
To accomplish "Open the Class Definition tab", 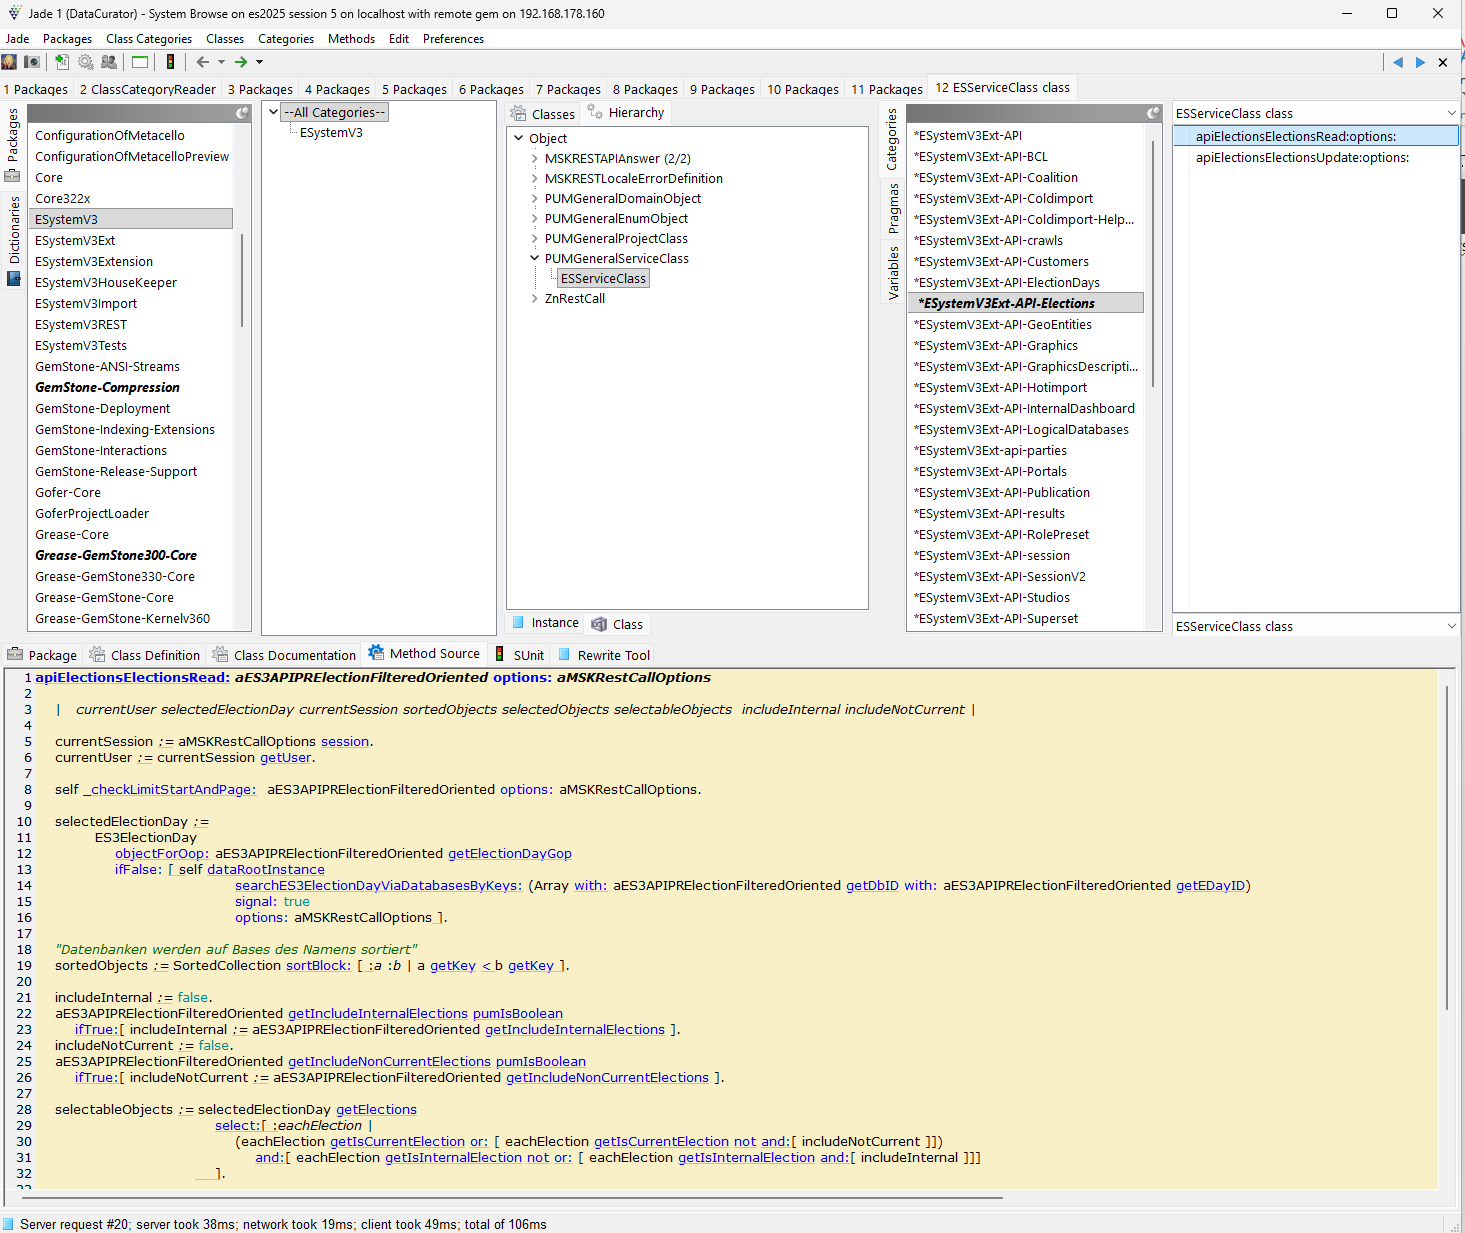I will coord(145,655).
